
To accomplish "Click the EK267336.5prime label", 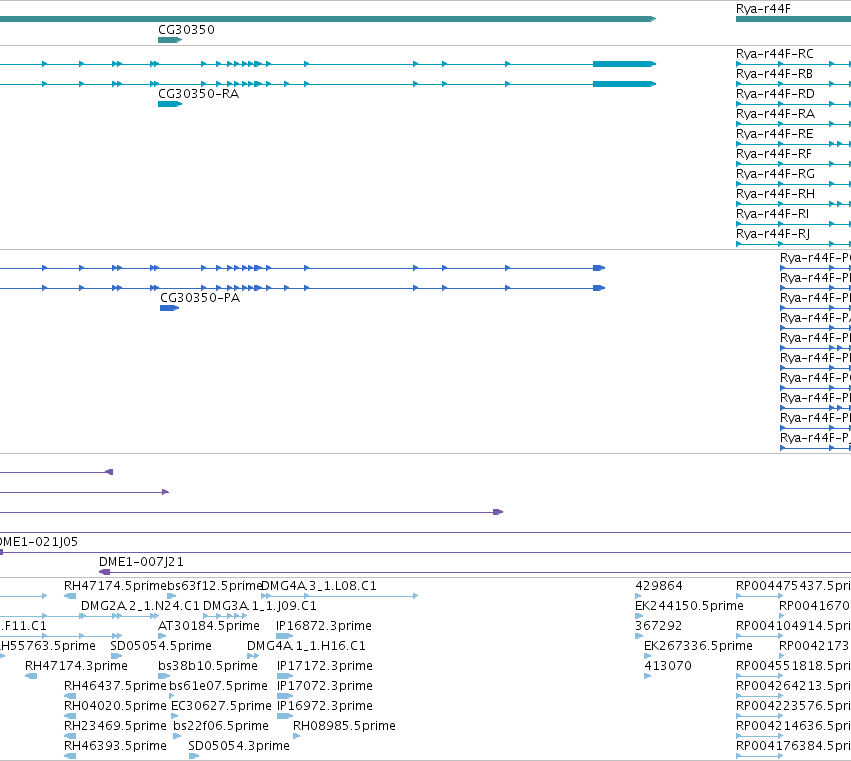I will pos(698,646).
